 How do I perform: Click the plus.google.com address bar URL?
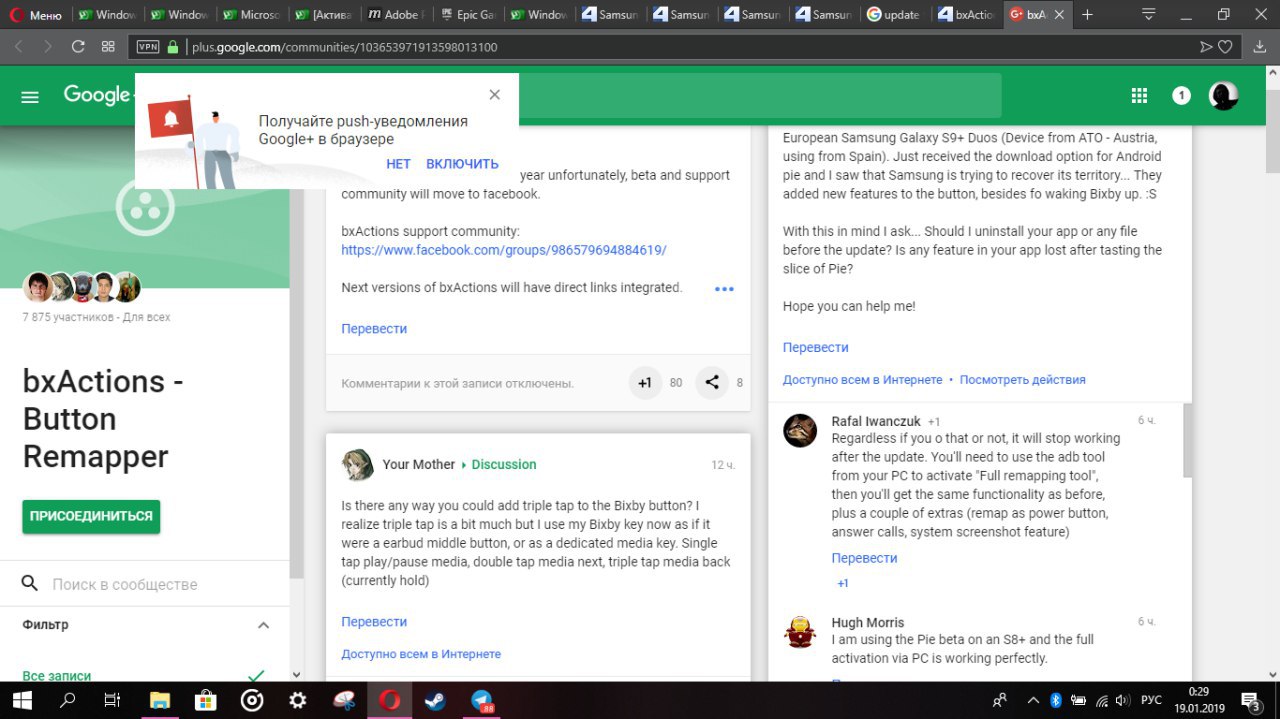coord(345,47)
